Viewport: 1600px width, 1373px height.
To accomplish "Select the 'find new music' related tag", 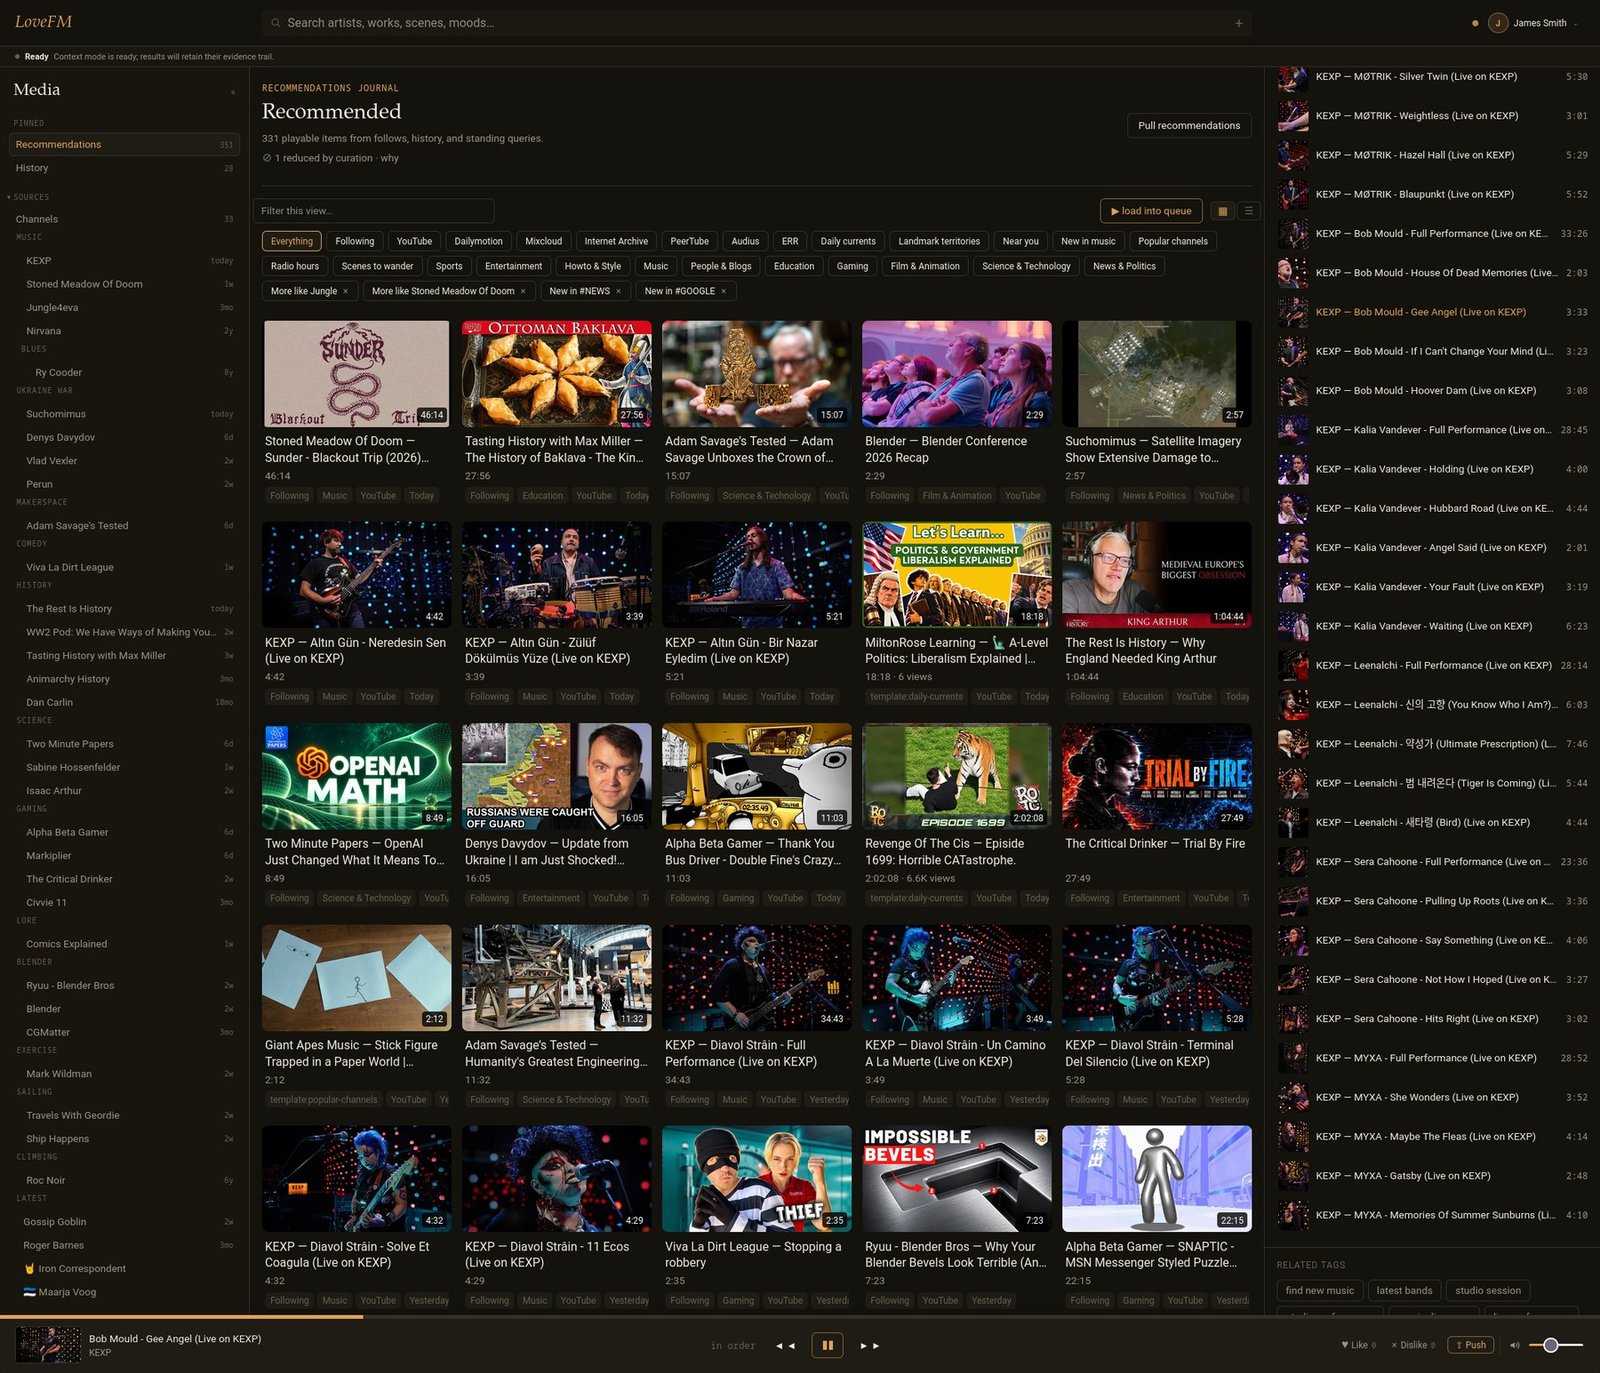I will point(1319,1290).
